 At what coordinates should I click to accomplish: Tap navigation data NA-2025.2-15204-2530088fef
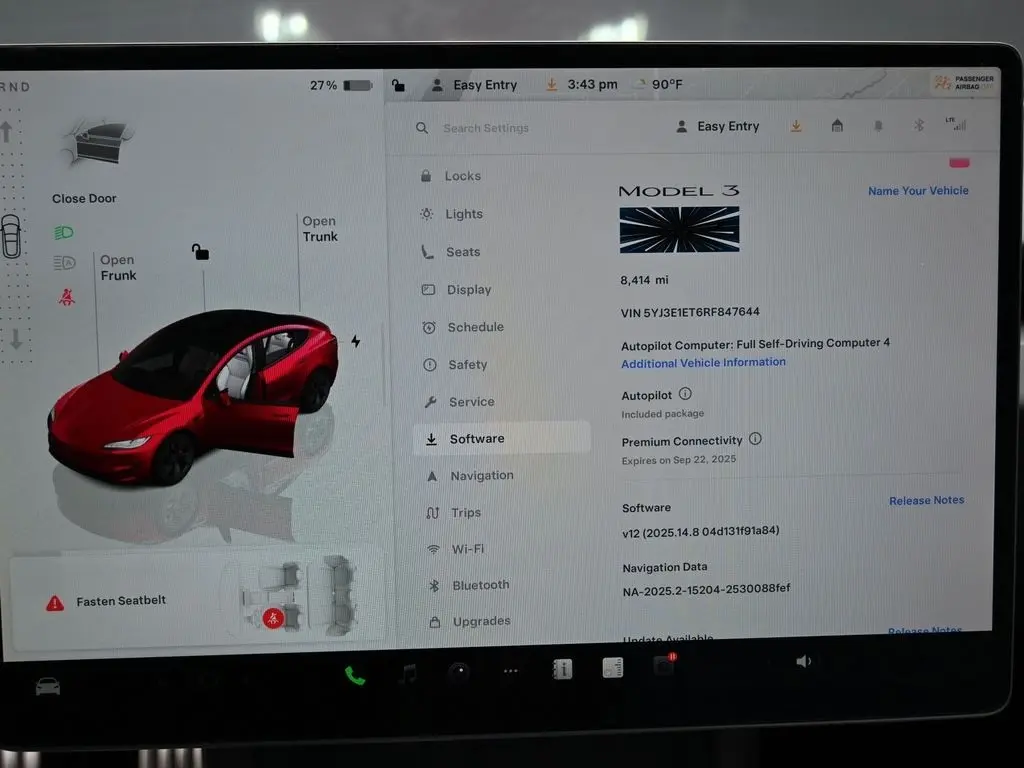tap(706, 590)
